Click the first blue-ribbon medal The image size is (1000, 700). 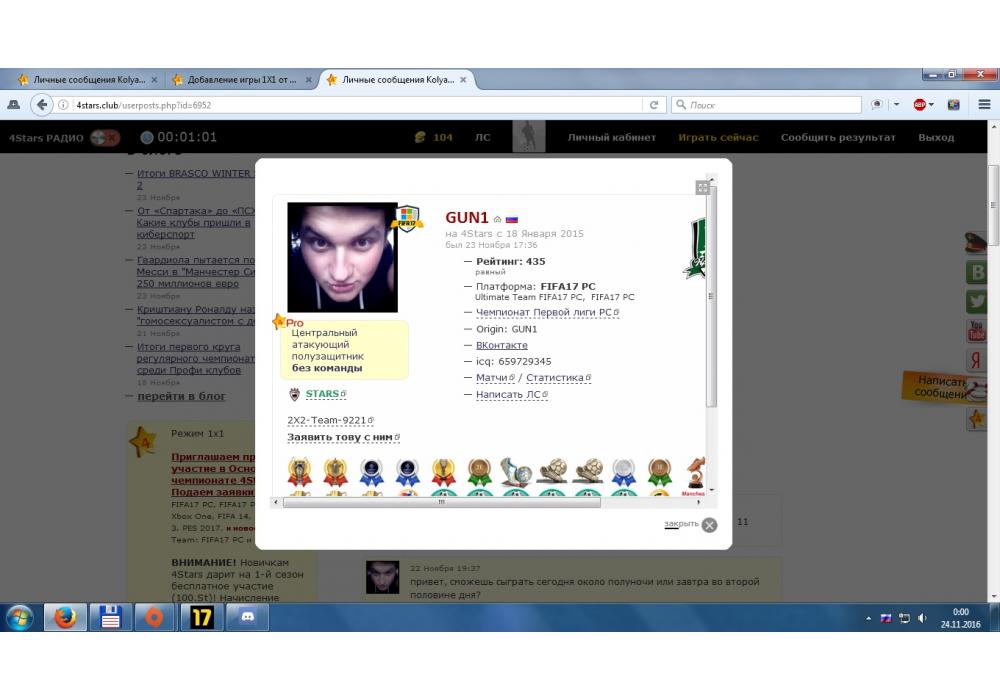[371, 472]
